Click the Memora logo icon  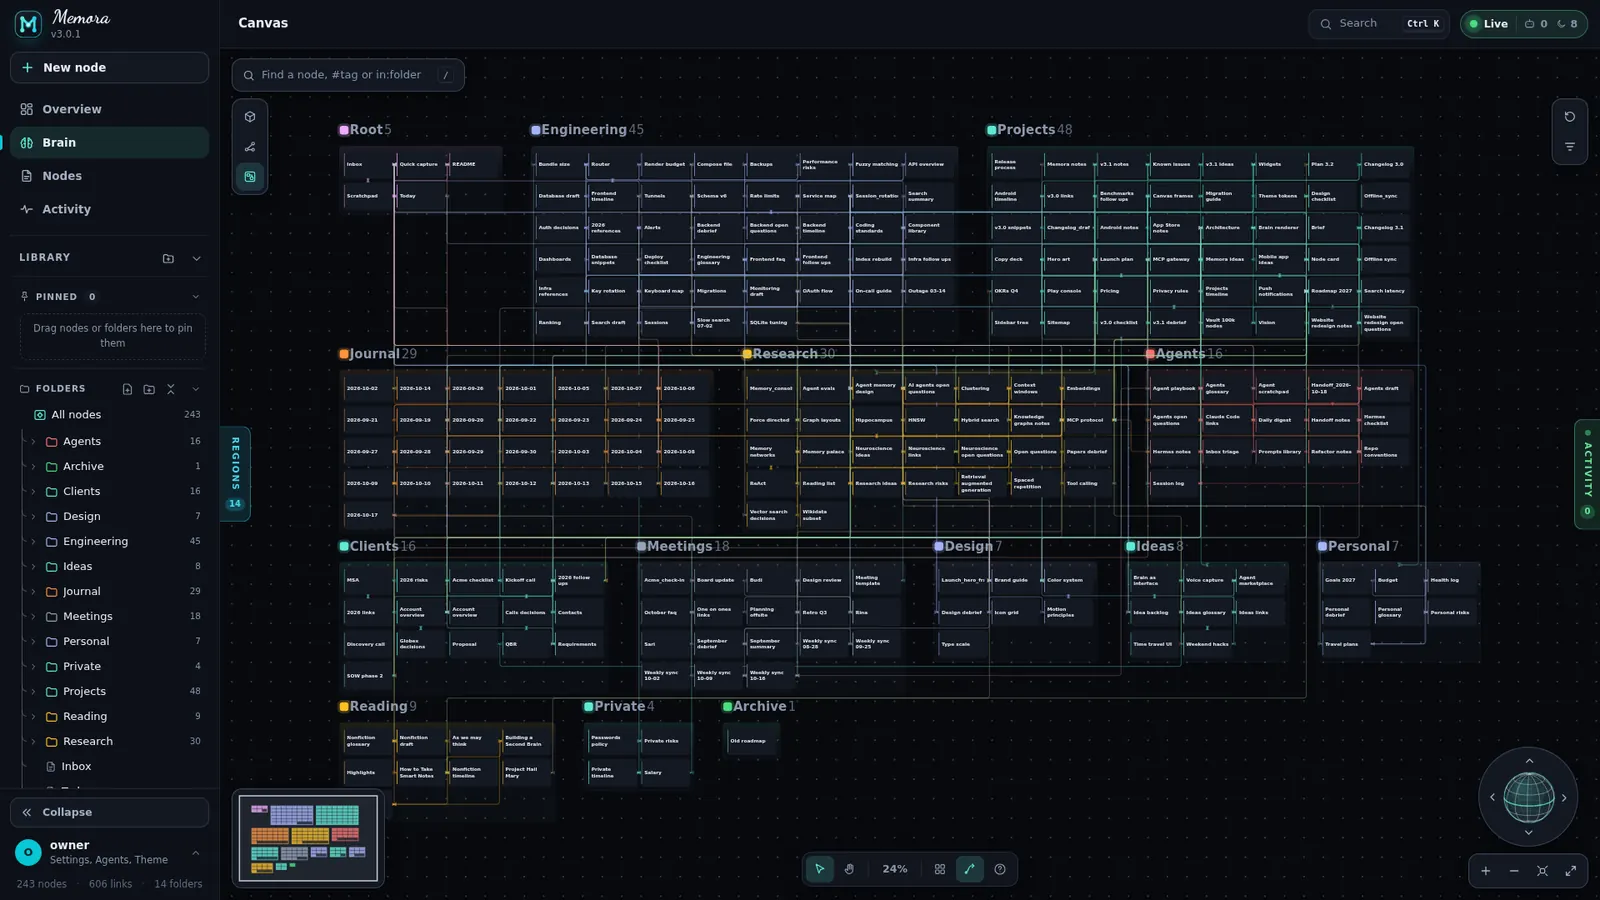point(28,24)
